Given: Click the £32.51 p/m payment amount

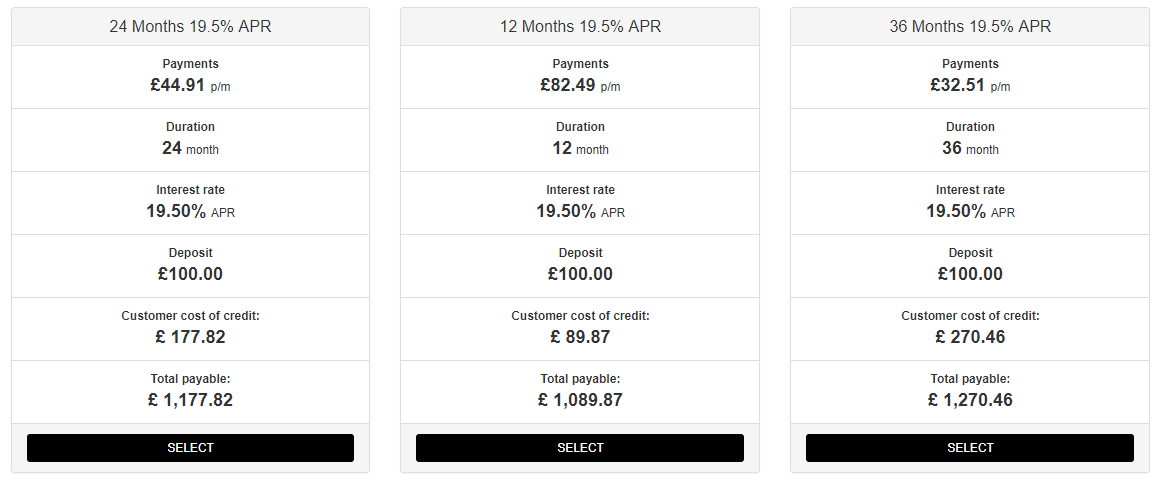Looking at the screenshot, I should point(970,86).
